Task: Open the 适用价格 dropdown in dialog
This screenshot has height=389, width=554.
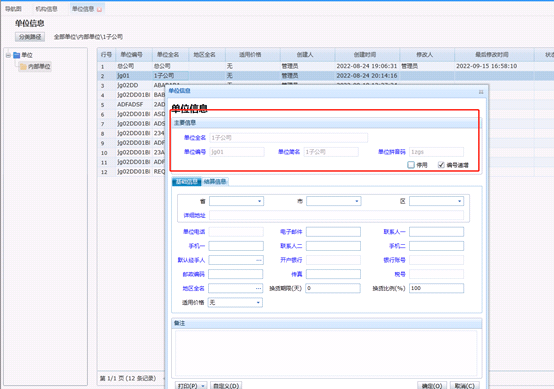Action: pyautogui.click(x=258, y=303)
